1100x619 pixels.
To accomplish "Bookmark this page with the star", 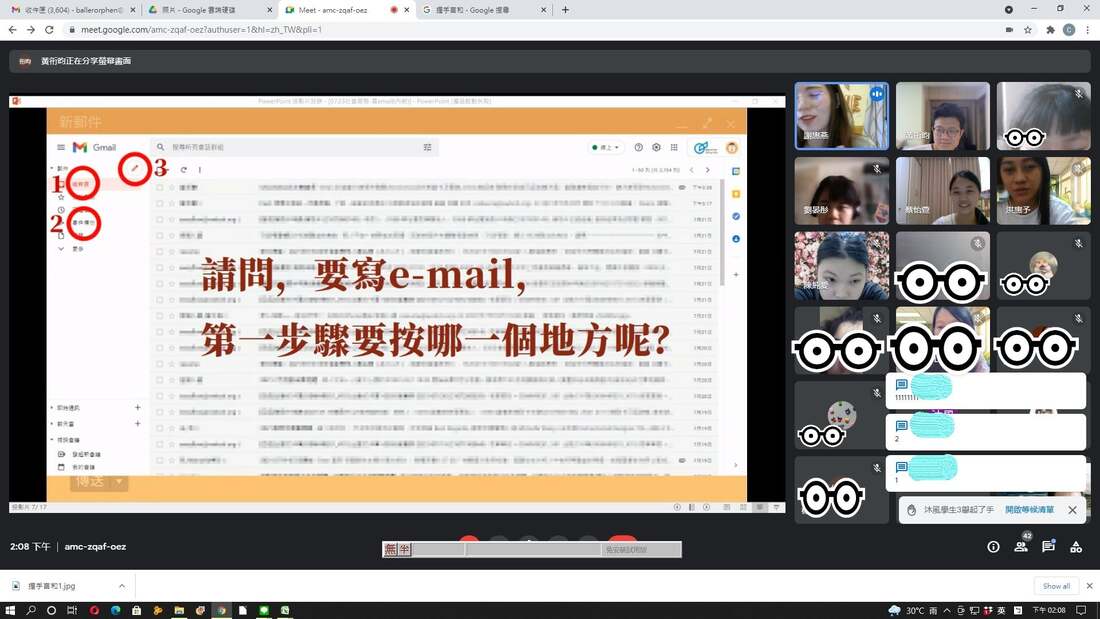I will 1028,29.
